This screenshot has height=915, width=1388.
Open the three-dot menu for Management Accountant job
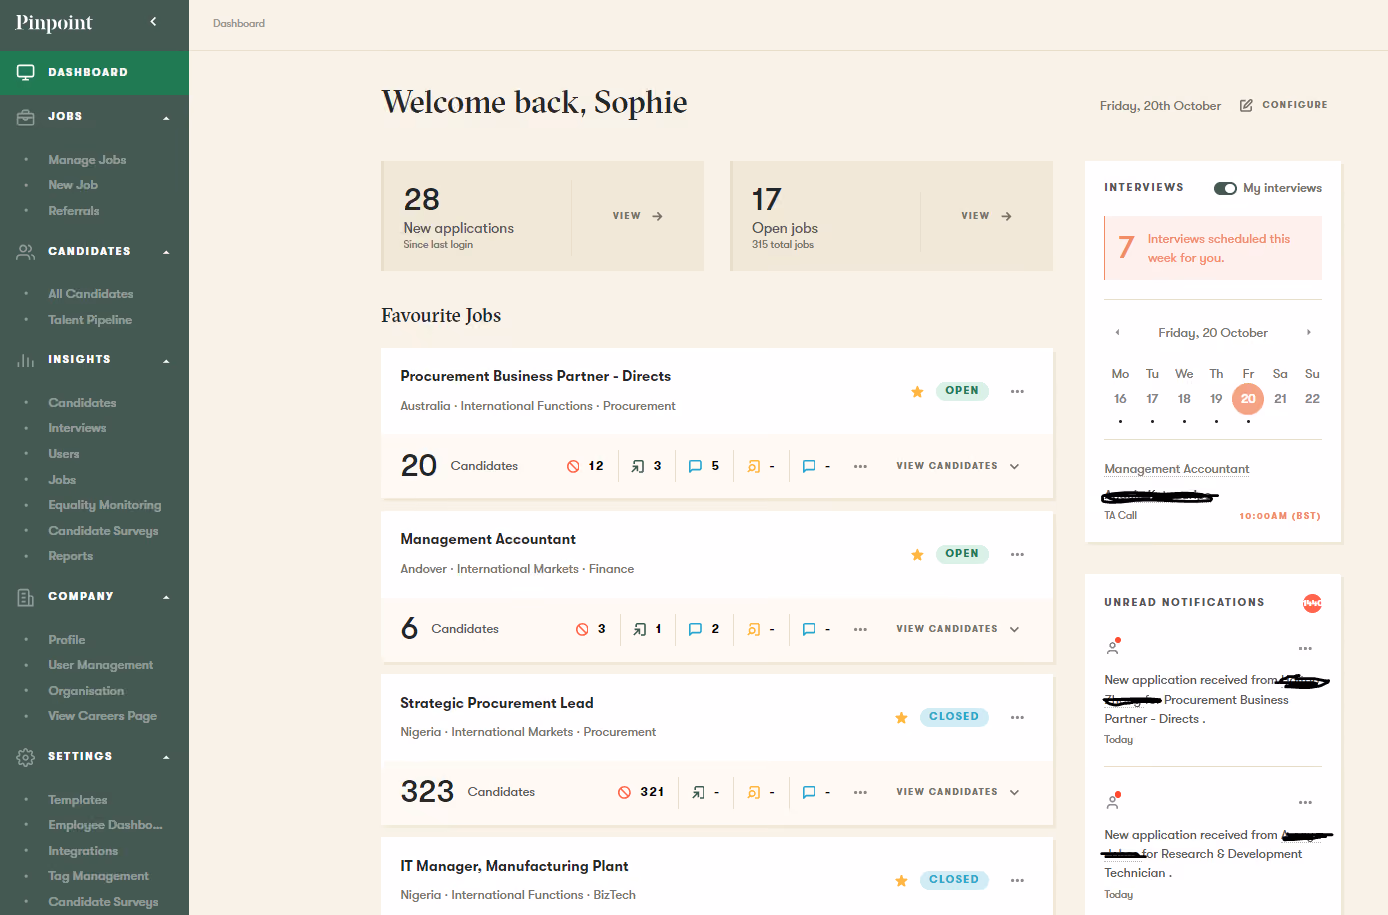point(1017,554)
